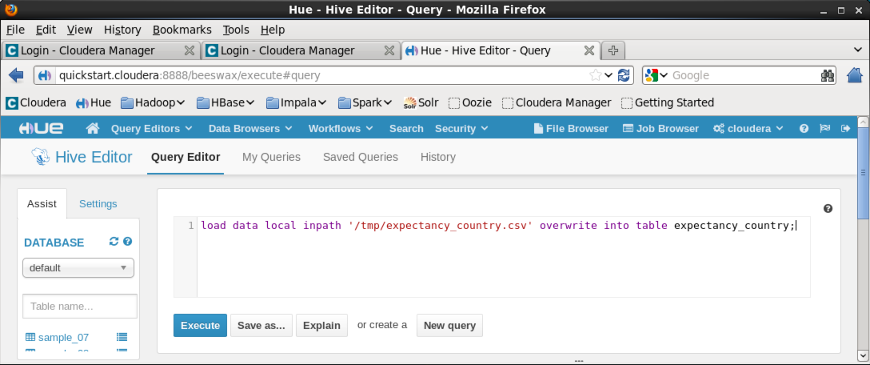Switch to the History tab in Hive Editor
This screenshot has height=365, width=870.
point(438,157)
